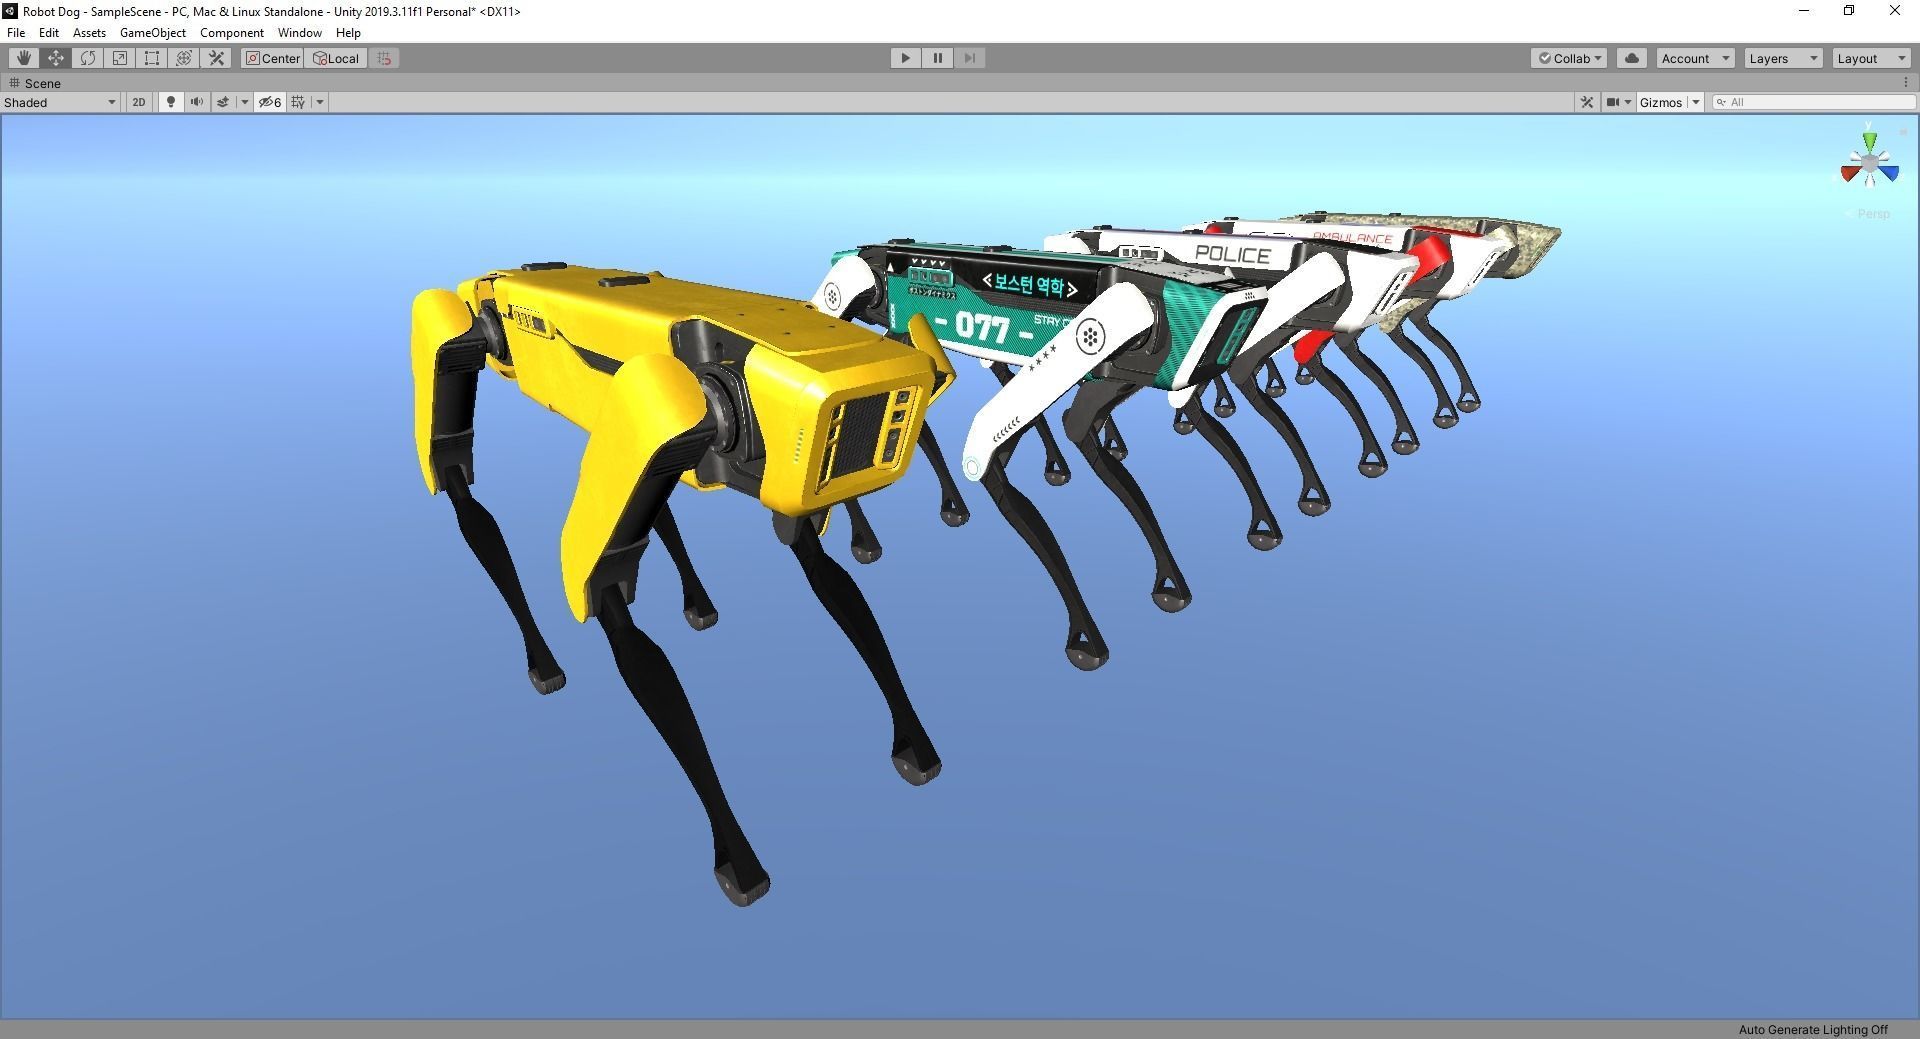This screenshot has height=1039, width=1920.
Task: Select the Rotate tool
Action: click(x=88, y=58)
